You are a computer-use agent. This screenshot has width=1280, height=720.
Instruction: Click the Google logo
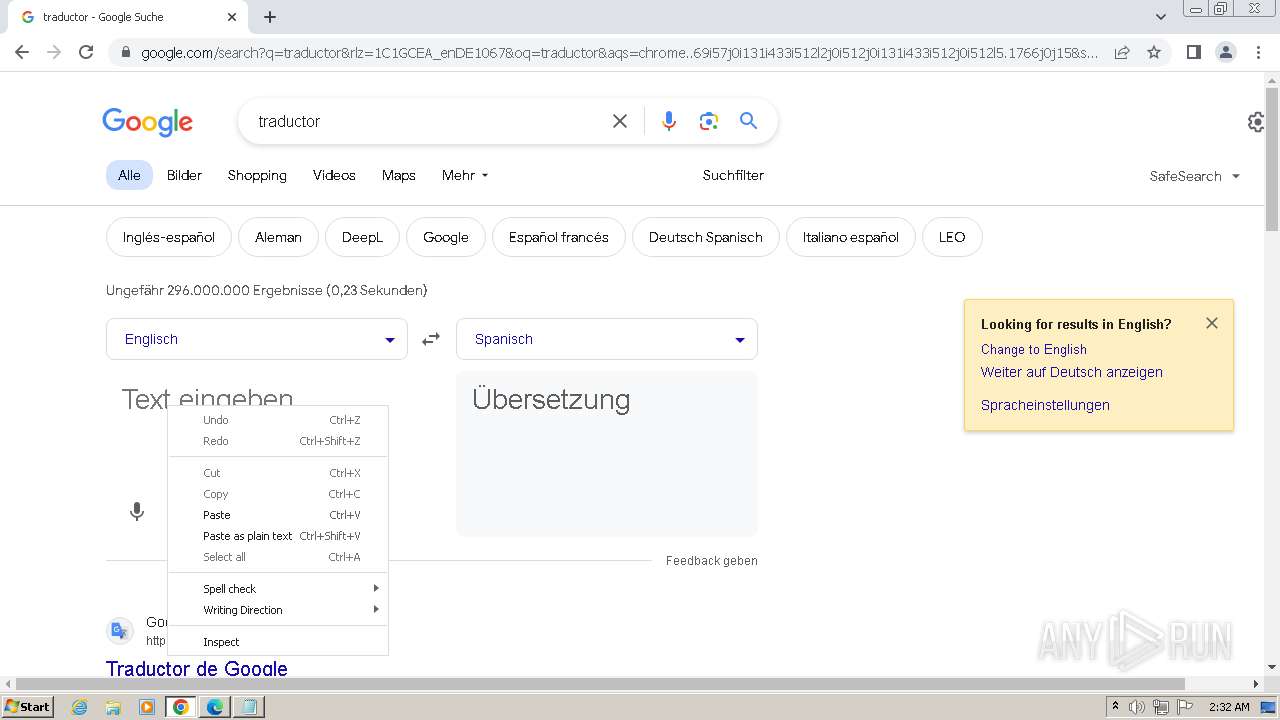tap(148, 122)
